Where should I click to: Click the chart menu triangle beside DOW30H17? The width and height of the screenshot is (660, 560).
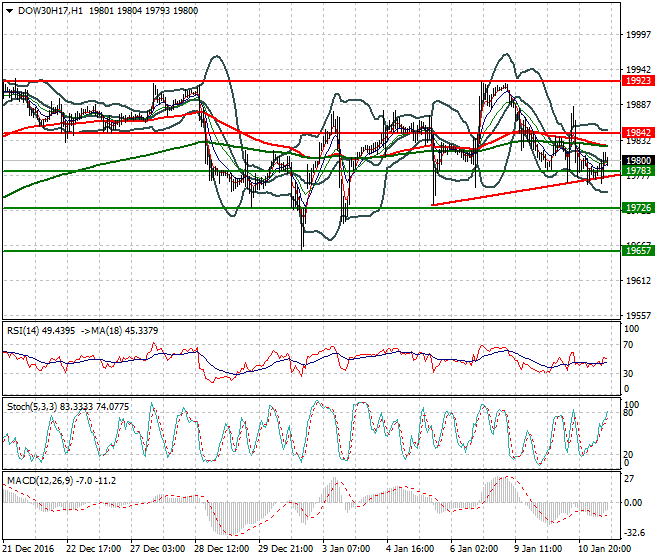[10, 11]
